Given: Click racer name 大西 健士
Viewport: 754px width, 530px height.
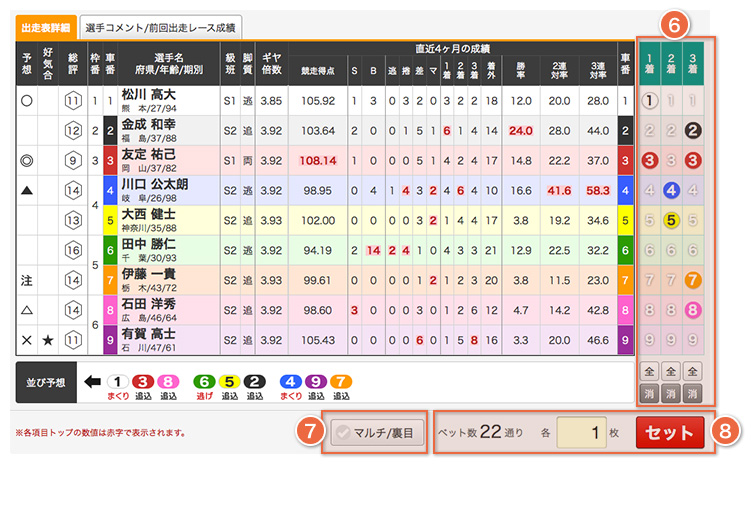Looking at the screenshot, I should 149,214.
